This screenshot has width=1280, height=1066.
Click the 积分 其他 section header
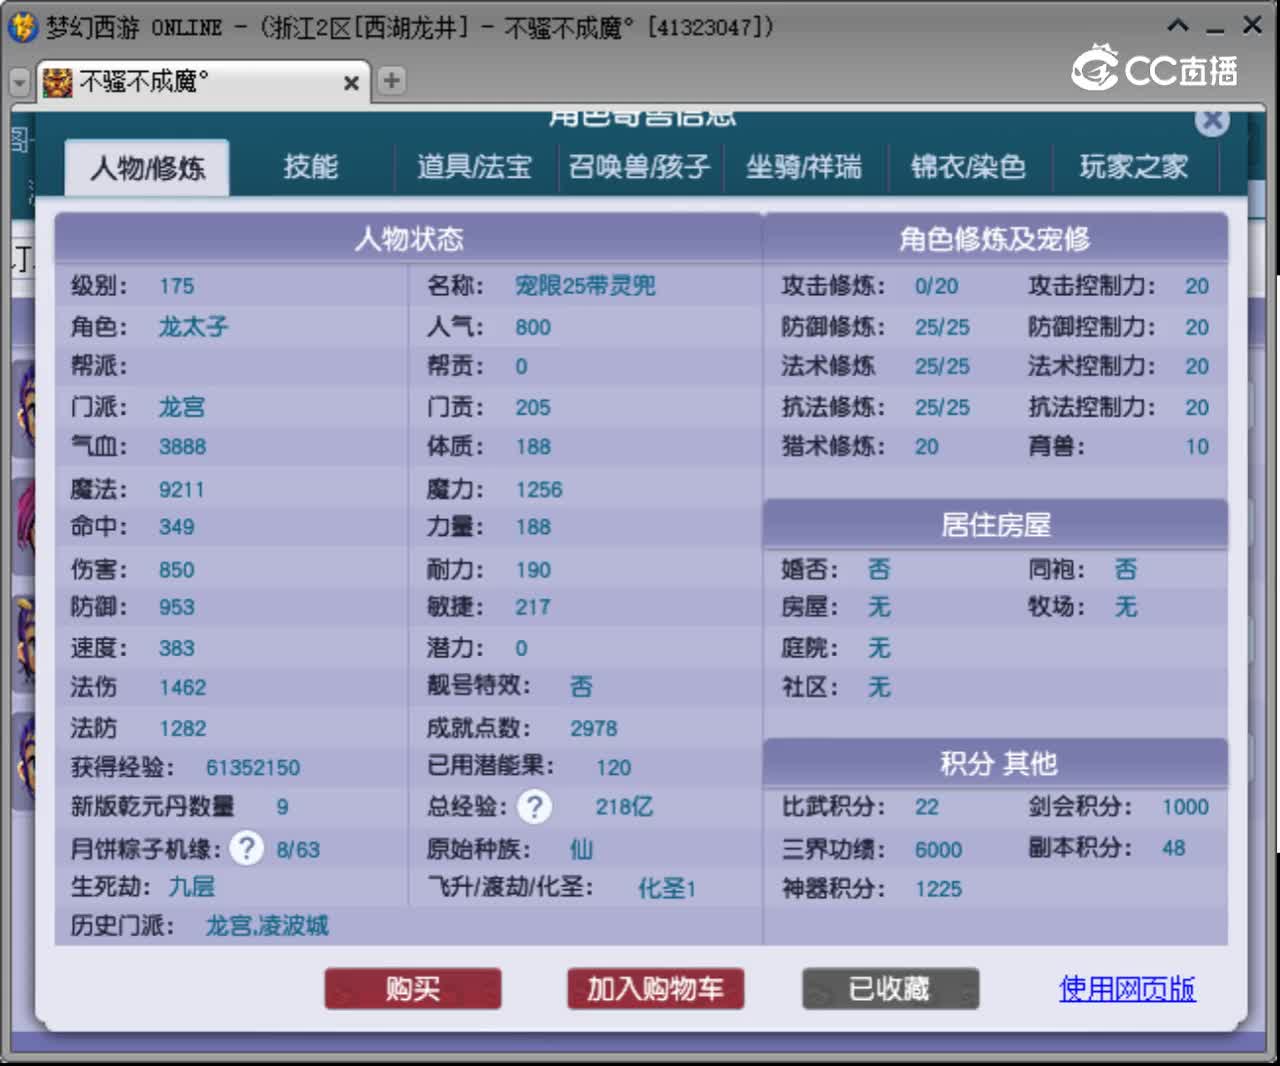995,763
